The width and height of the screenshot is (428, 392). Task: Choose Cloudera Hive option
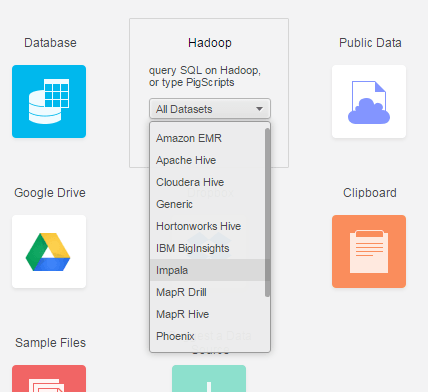208,182
